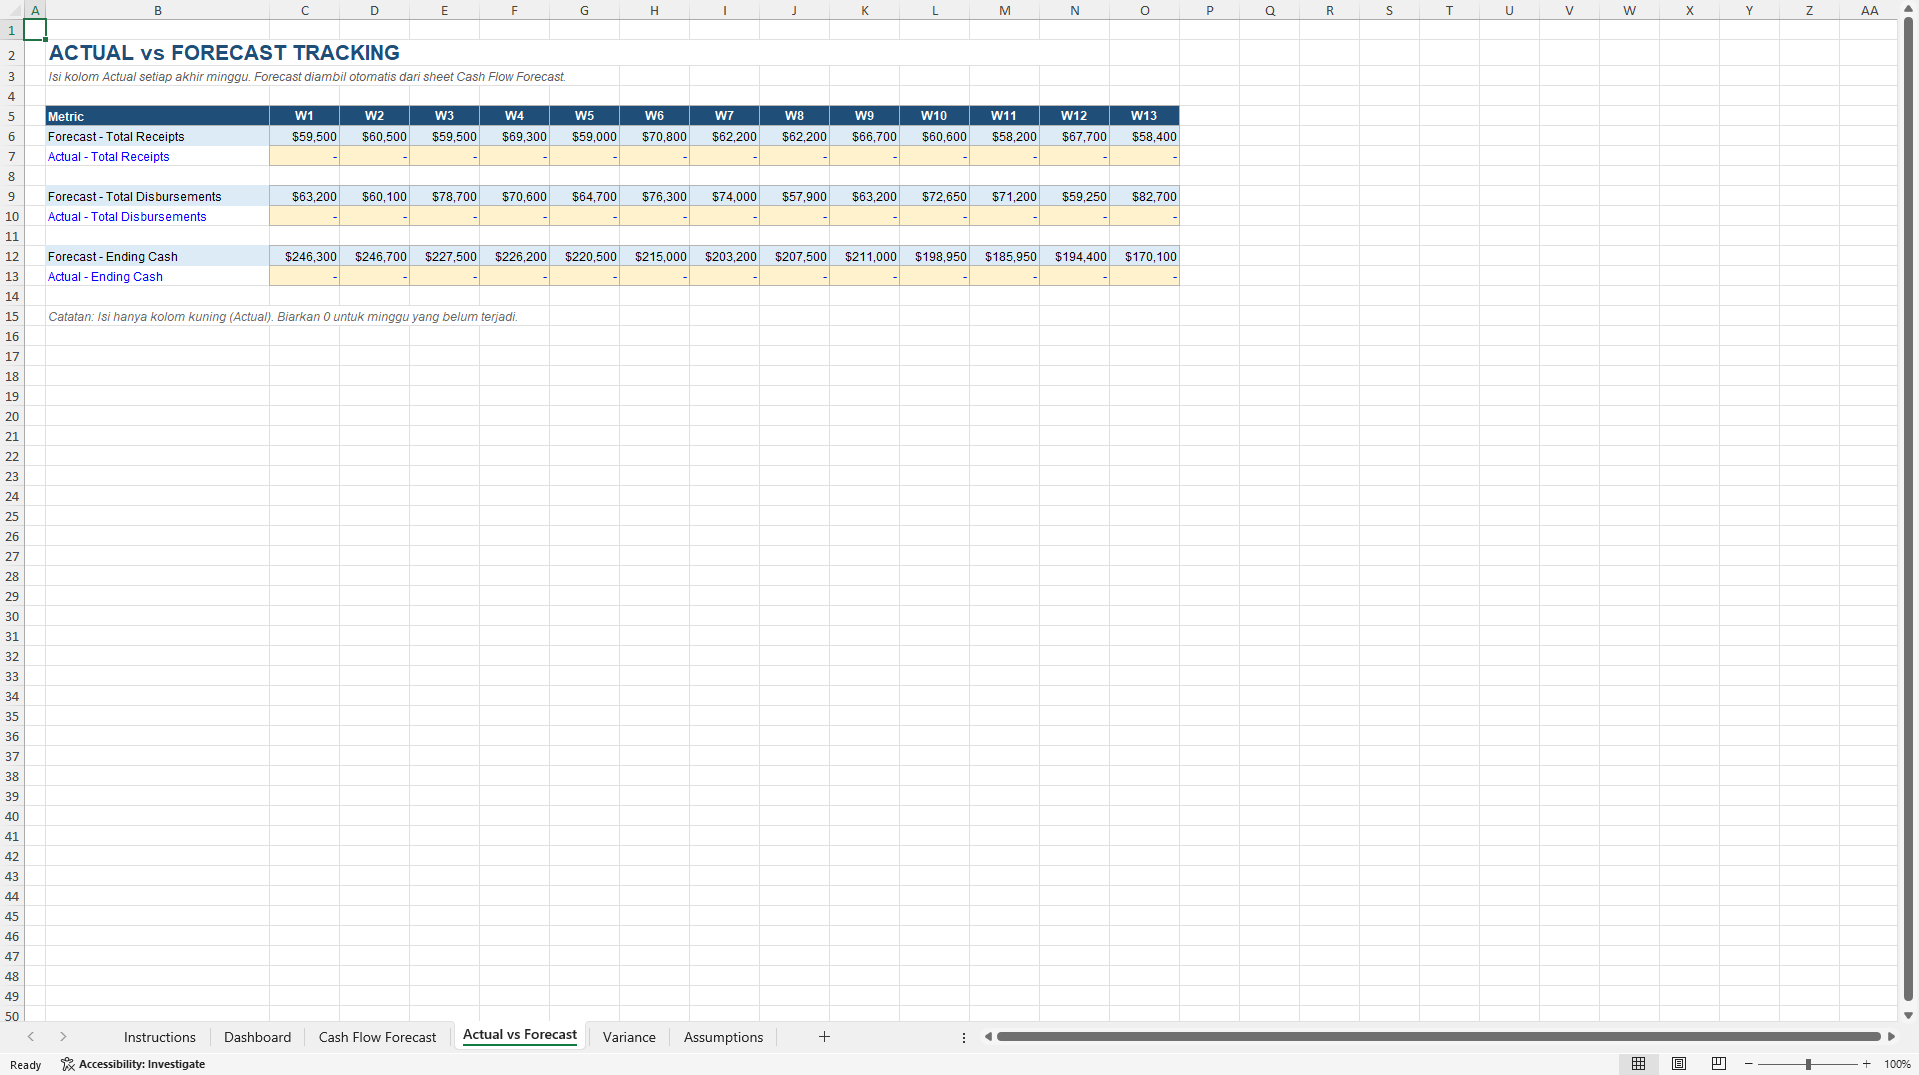
Task: Switch to Page Layout view icon
Action: (x=1679, y=1064)
